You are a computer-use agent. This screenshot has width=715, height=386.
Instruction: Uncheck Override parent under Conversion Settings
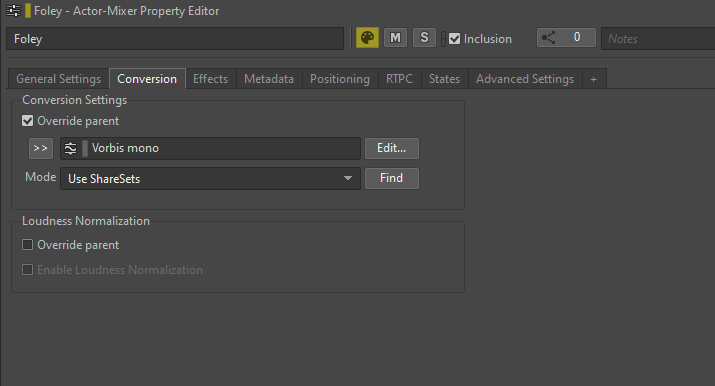tap(27, 121)
